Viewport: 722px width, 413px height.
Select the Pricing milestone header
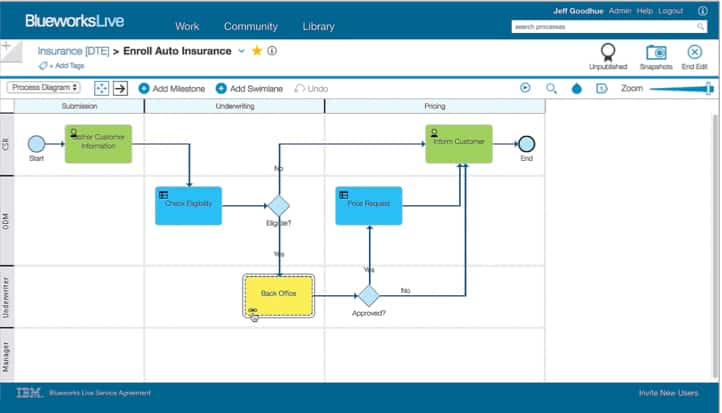435,106
